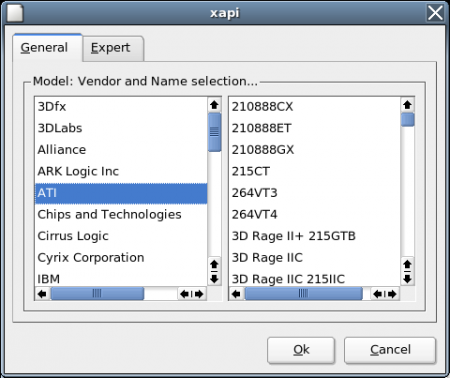The height and width of the screenshot is (378, 450).
Task: Dismiss the dialog with the Cancel button
Action: pos(390,350)
